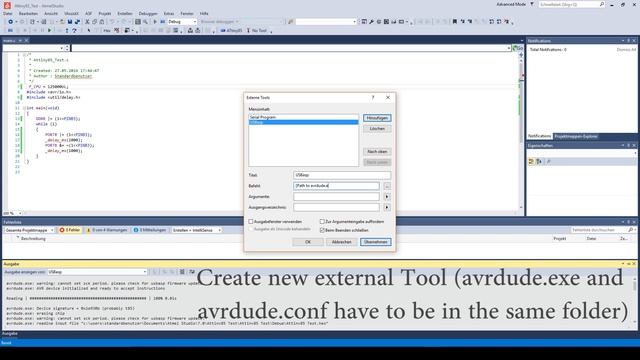Click the Copy toolbar icon

(x=94, y=22)
